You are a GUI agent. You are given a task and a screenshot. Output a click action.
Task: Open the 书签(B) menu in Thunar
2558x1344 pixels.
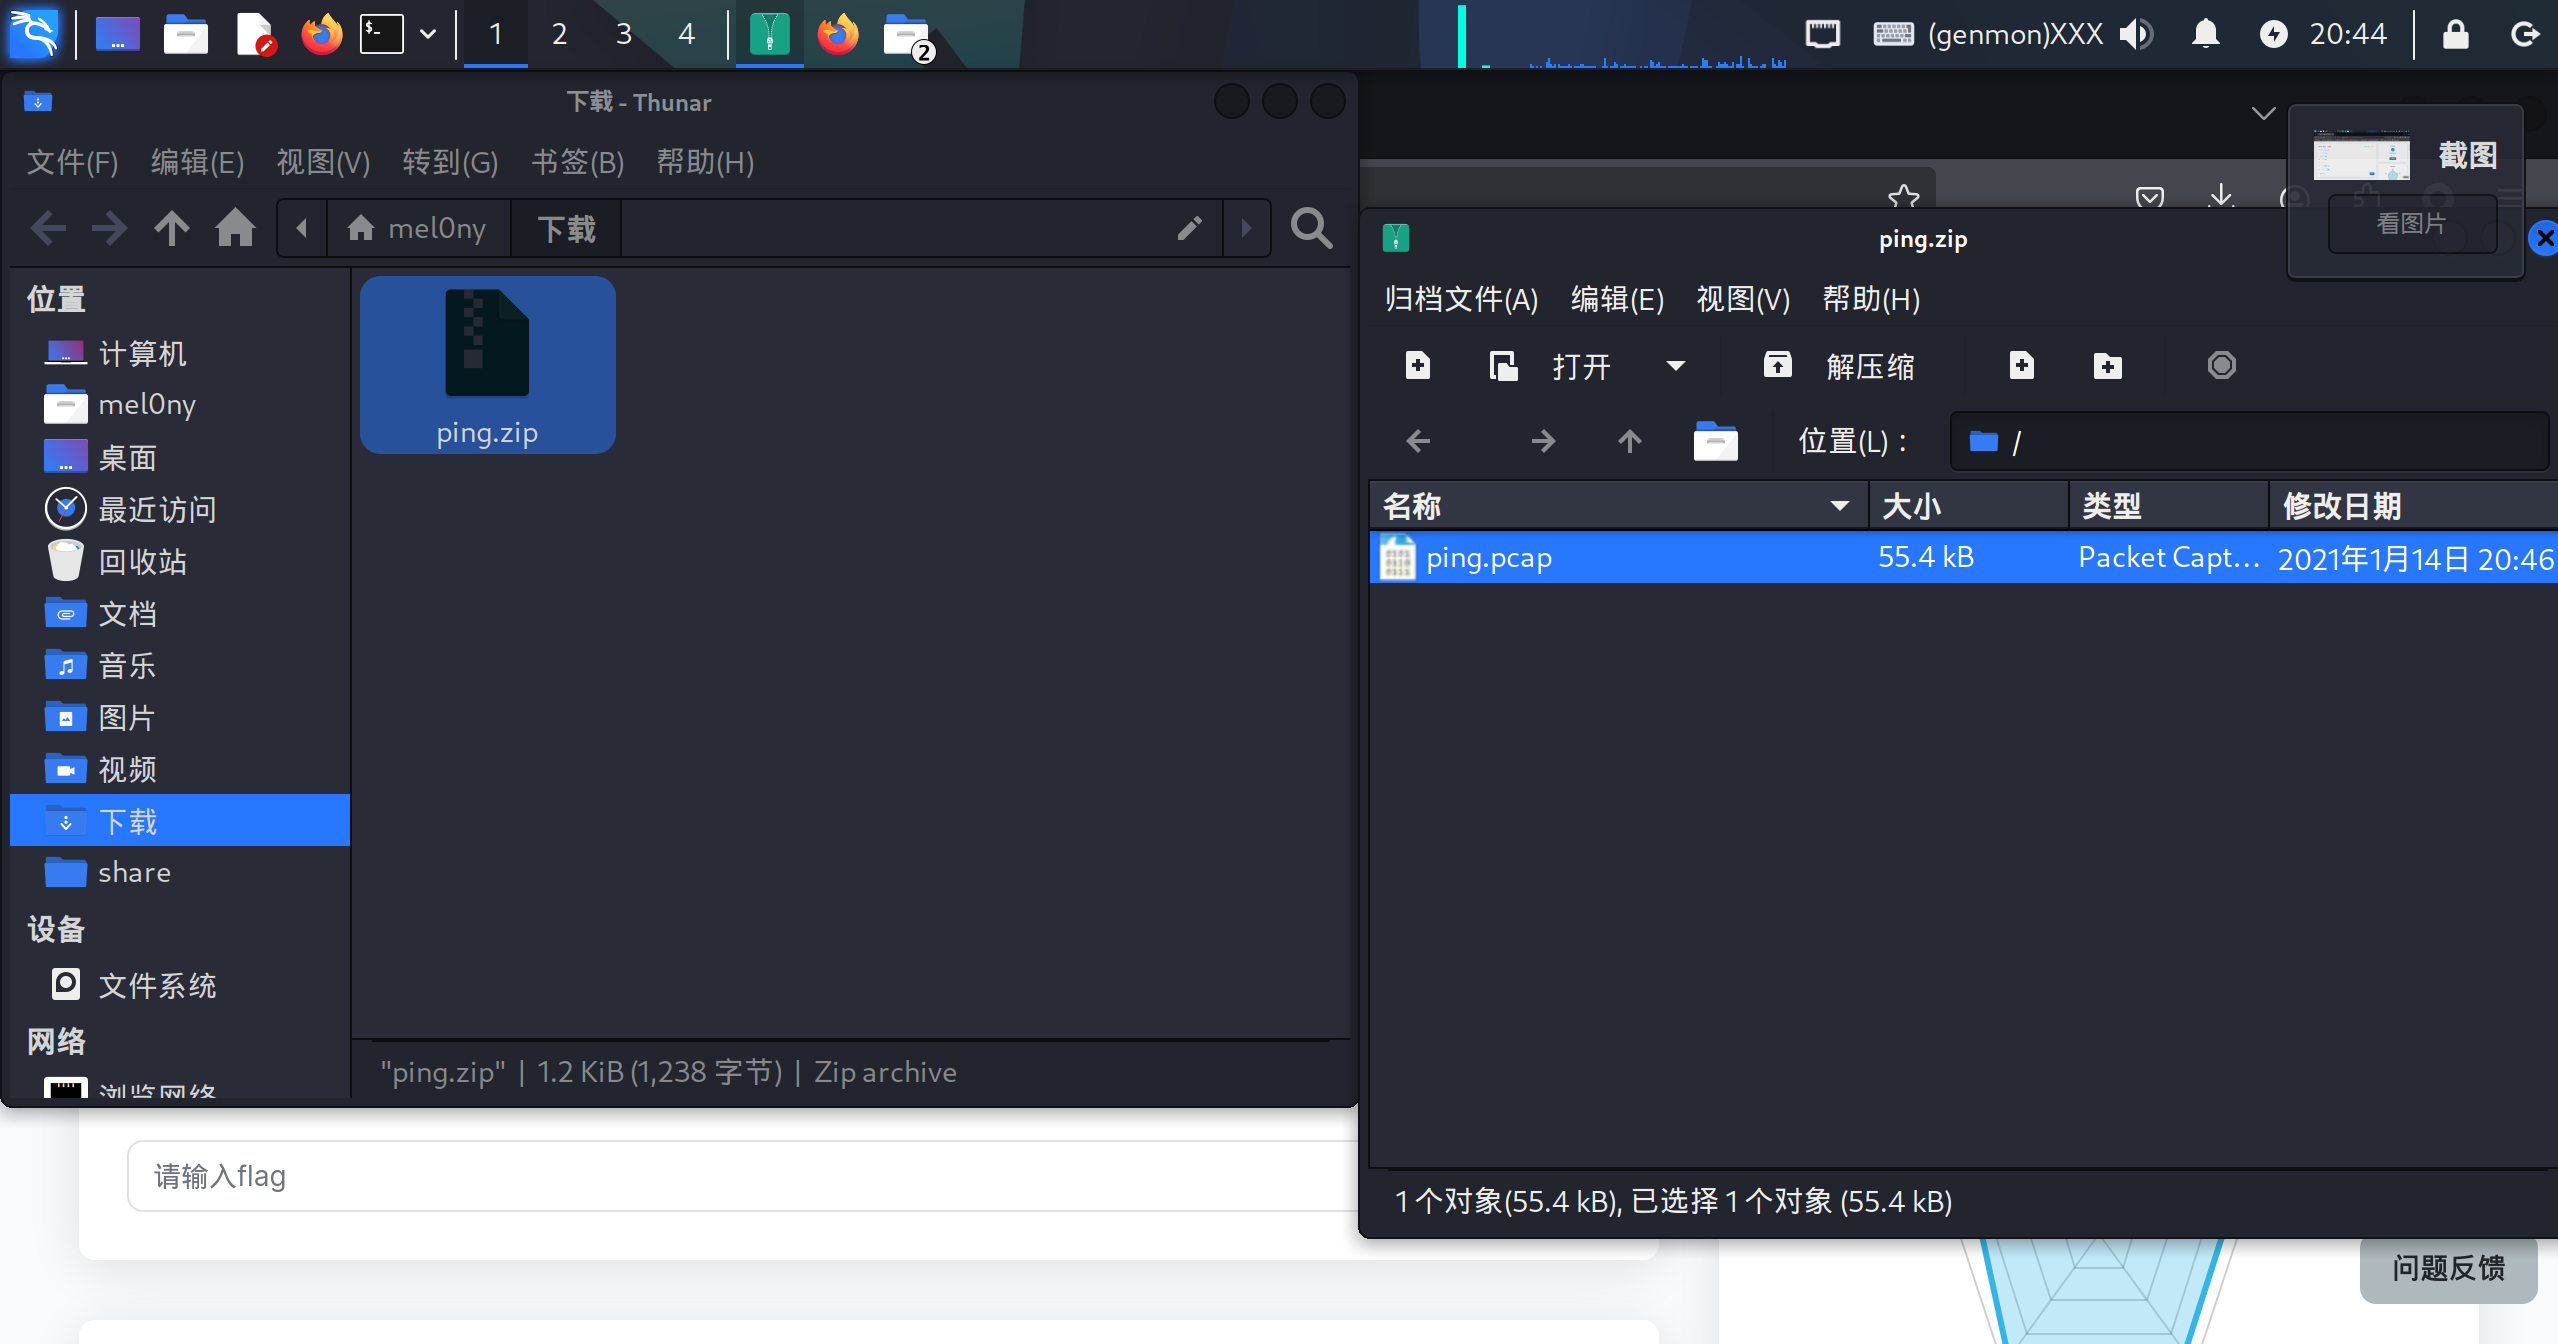pyautogui.click(x=577, y=162)
